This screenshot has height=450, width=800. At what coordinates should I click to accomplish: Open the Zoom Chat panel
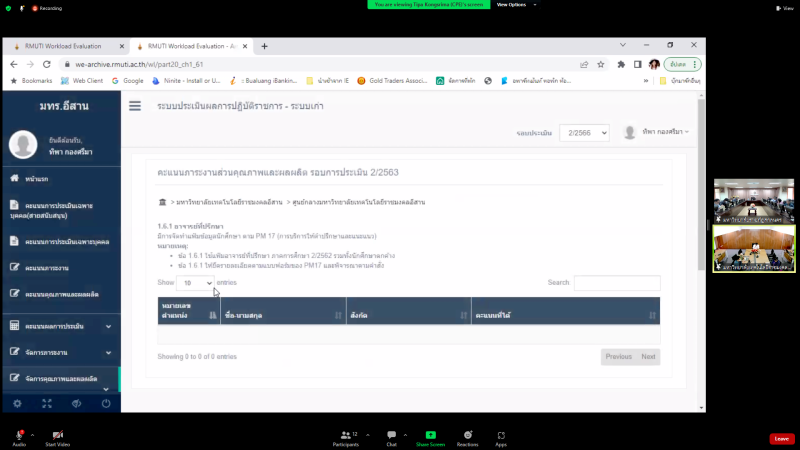[x=391, y=437]
